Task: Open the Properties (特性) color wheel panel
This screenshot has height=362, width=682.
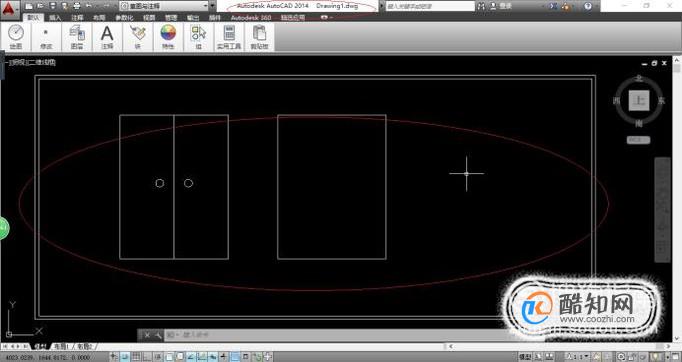Action: pos(168,37)
